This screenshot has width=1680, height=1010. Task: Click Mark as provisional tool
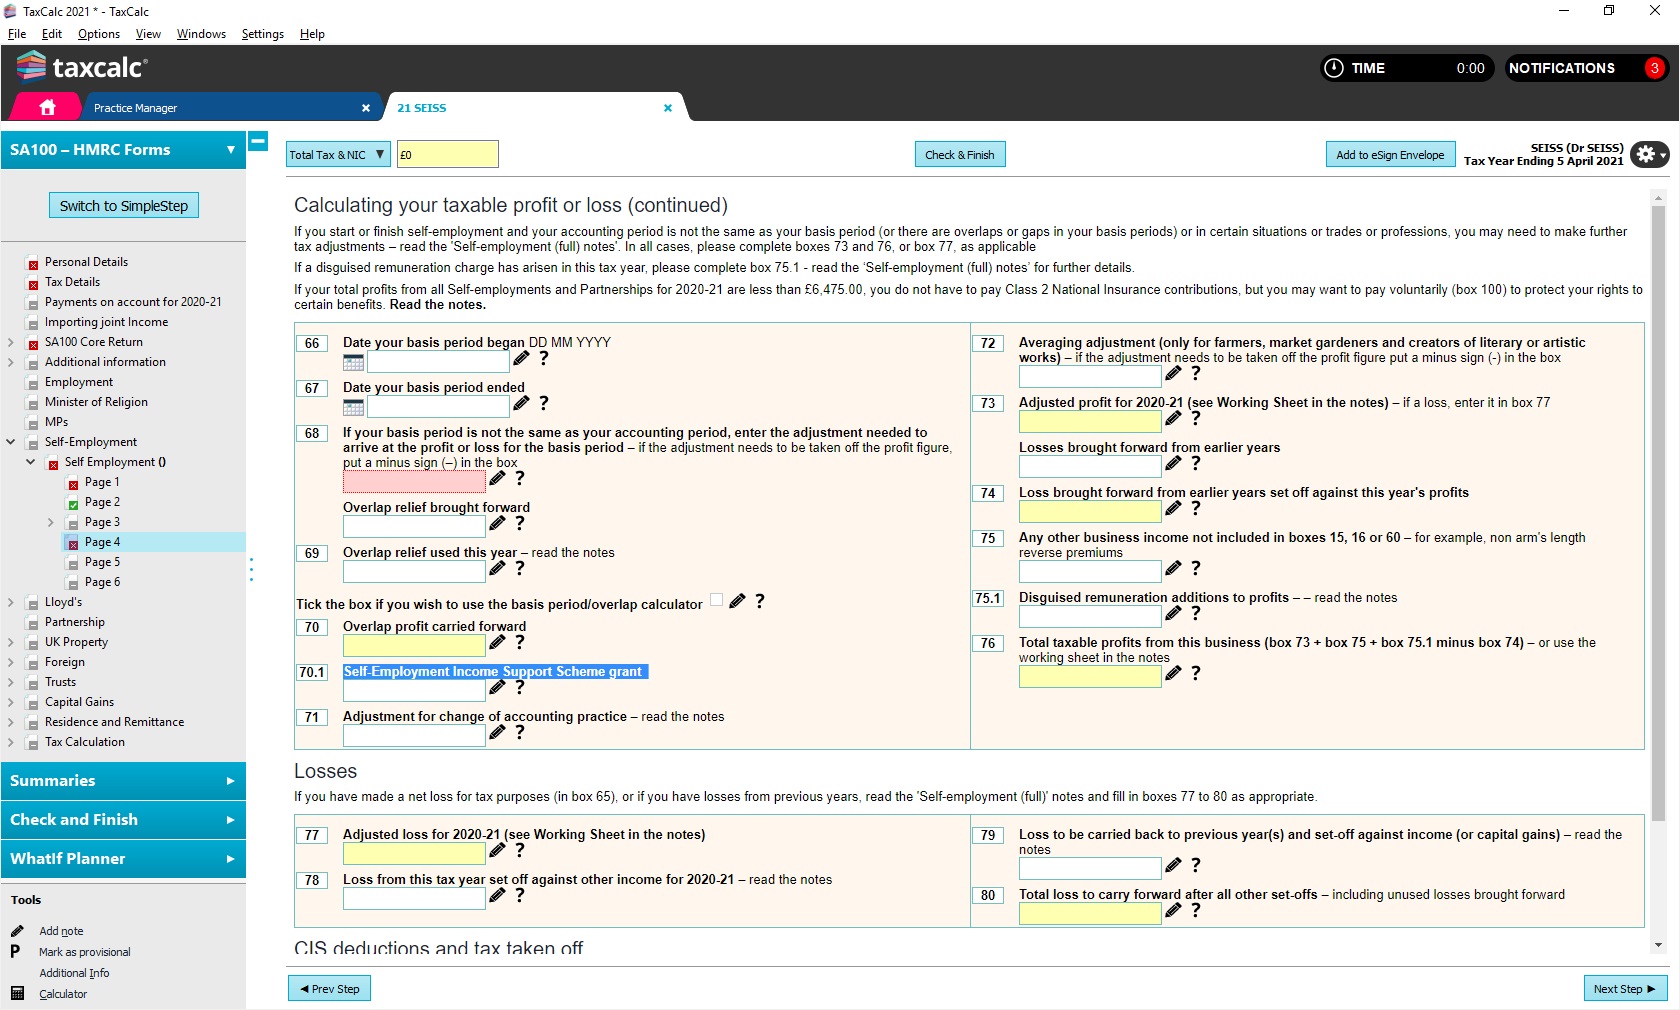(84, 952)
